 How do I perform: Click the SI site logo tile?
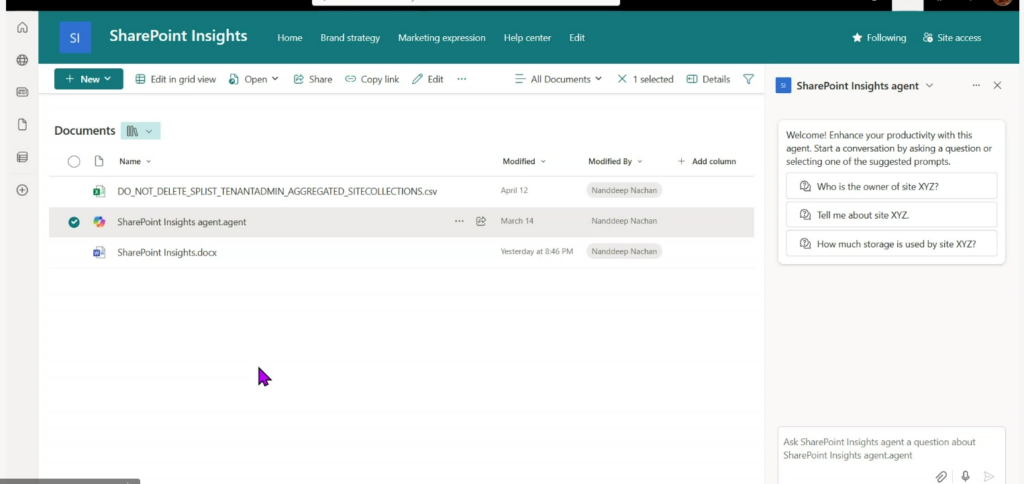pyautogui.click(x=75, y=37)
